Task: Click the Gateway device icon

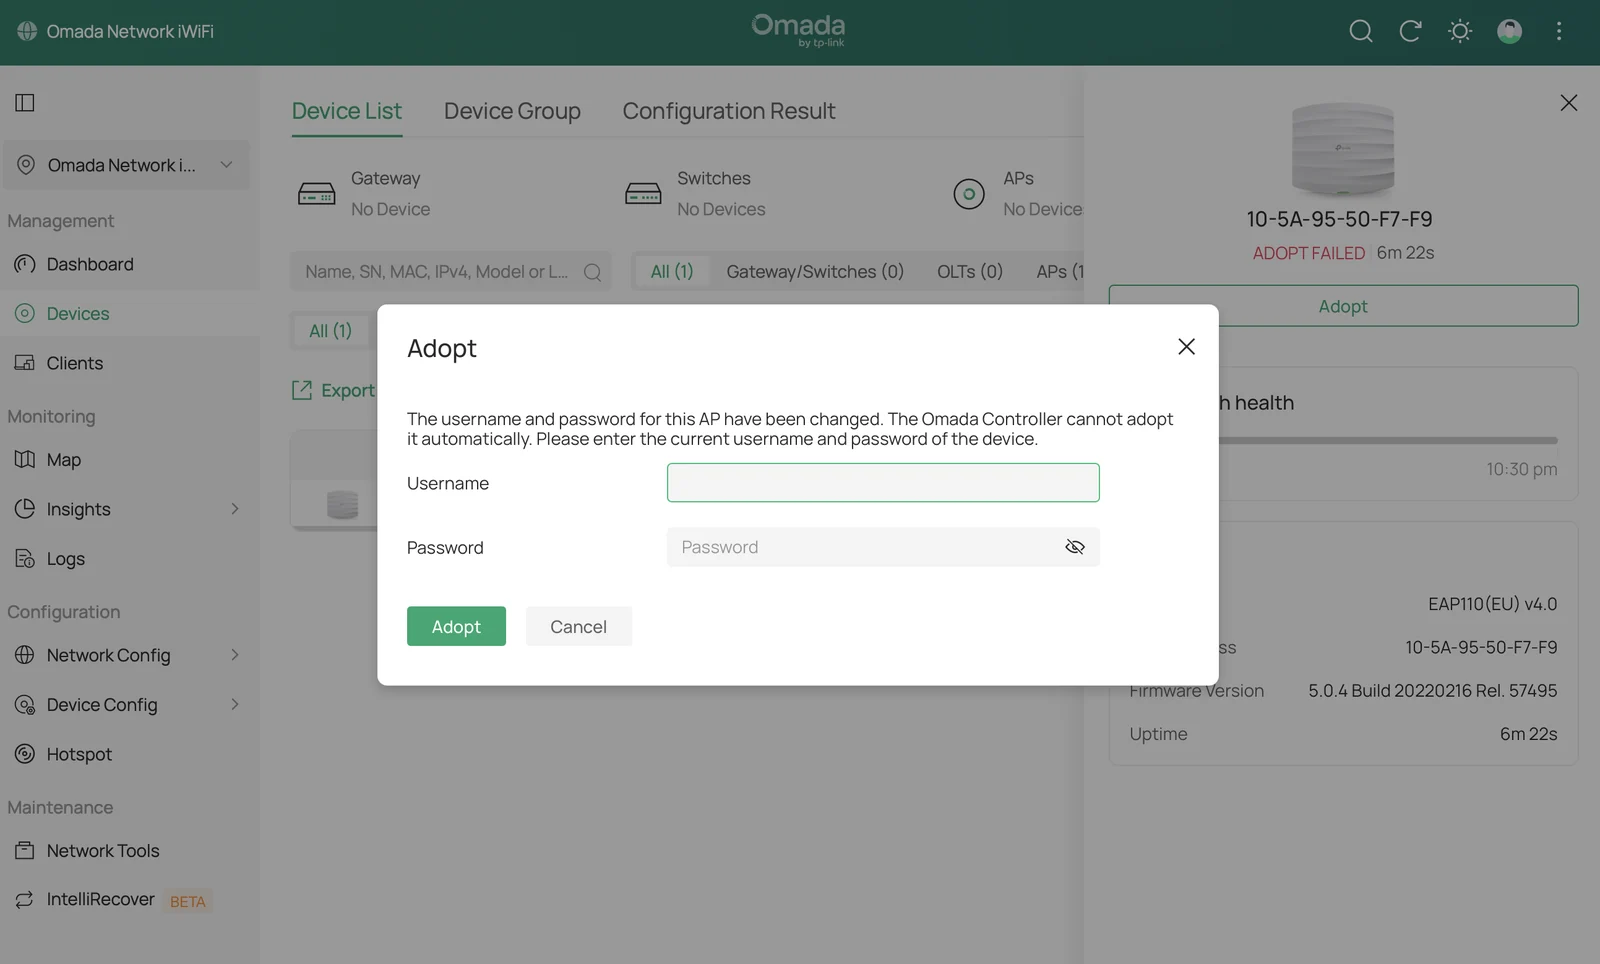Action: 317,193
